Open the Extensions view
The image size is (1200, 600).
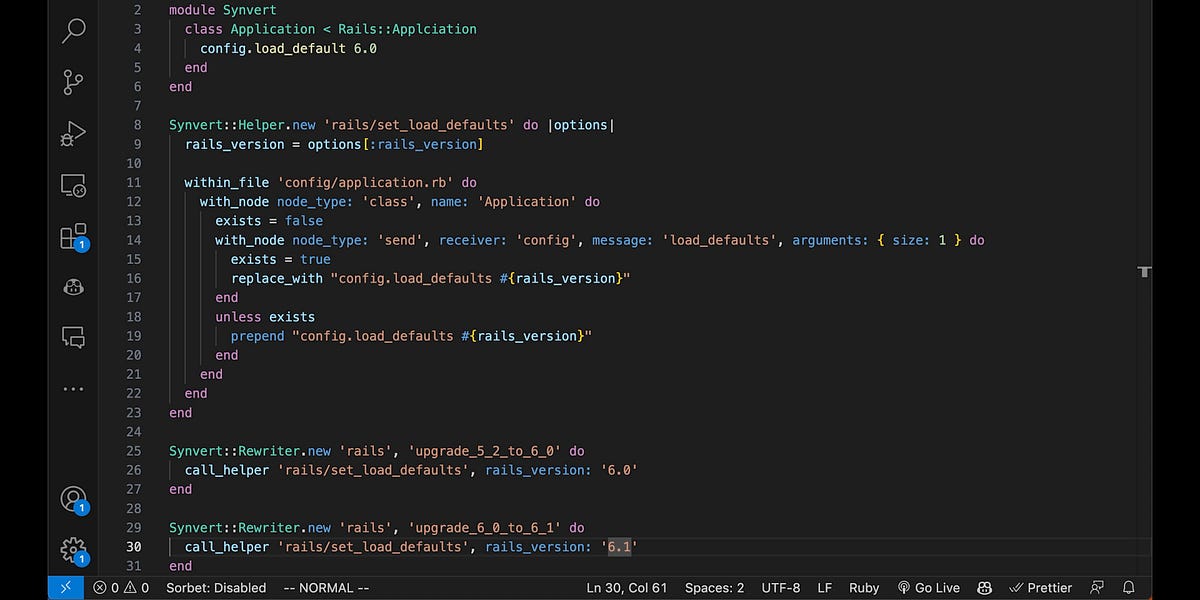point(72,237)
